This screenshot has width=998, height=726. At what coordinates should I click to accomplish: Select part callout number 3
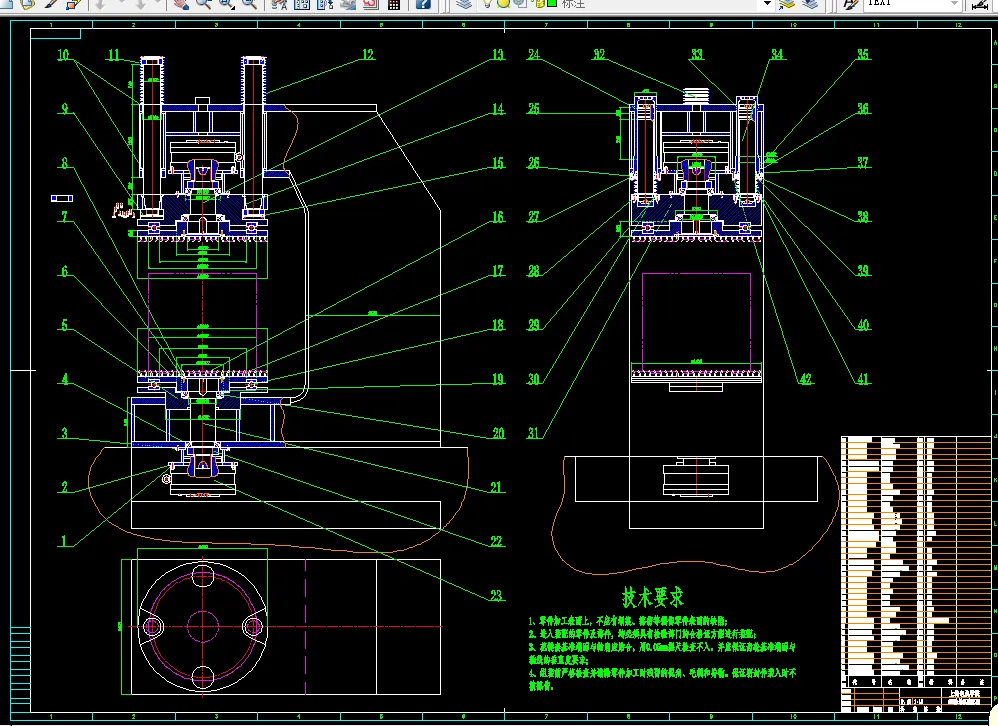point(64,433)
